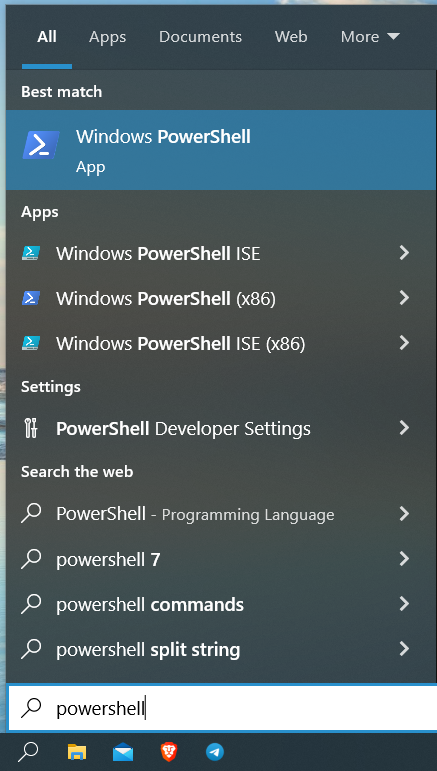
Task: Click the PowerShell Developer Settings tools icon
Action: point(30,428)
